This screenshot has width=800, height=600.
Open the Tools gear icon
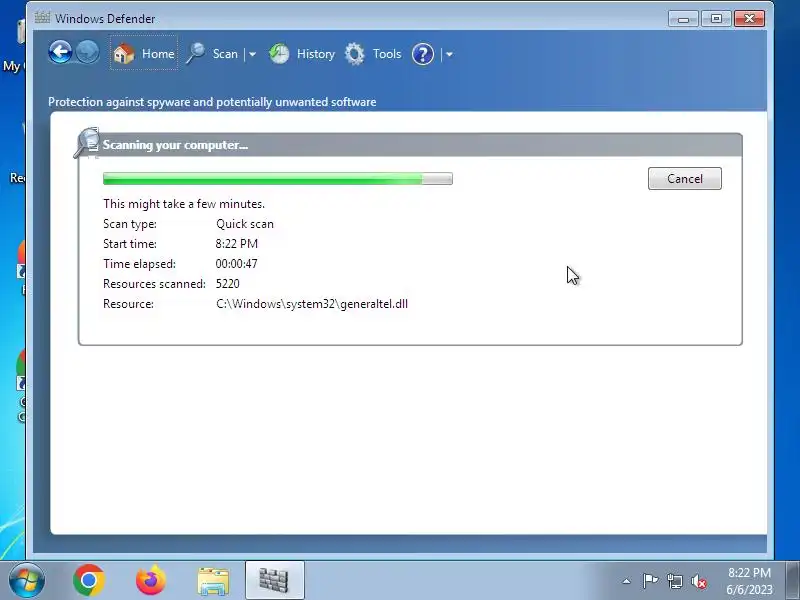pyautogui.click(x=355, y=54)
